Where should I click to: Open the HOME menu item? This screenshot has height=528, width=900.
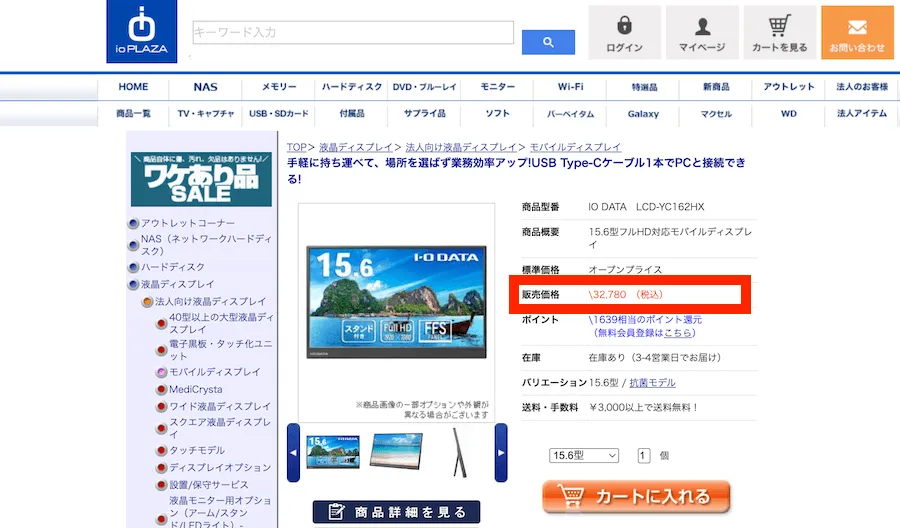coord(133,87)
